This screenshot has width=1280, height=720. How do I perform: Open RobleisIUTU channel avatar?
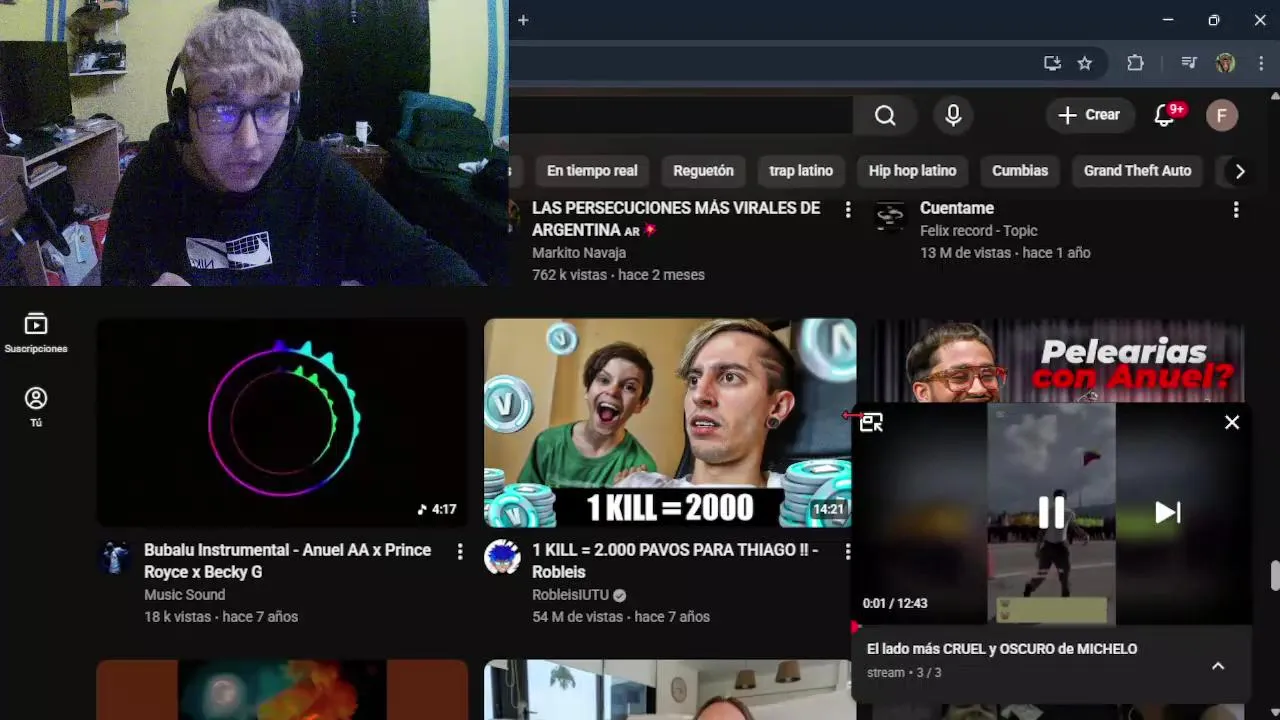pos(502,558)
